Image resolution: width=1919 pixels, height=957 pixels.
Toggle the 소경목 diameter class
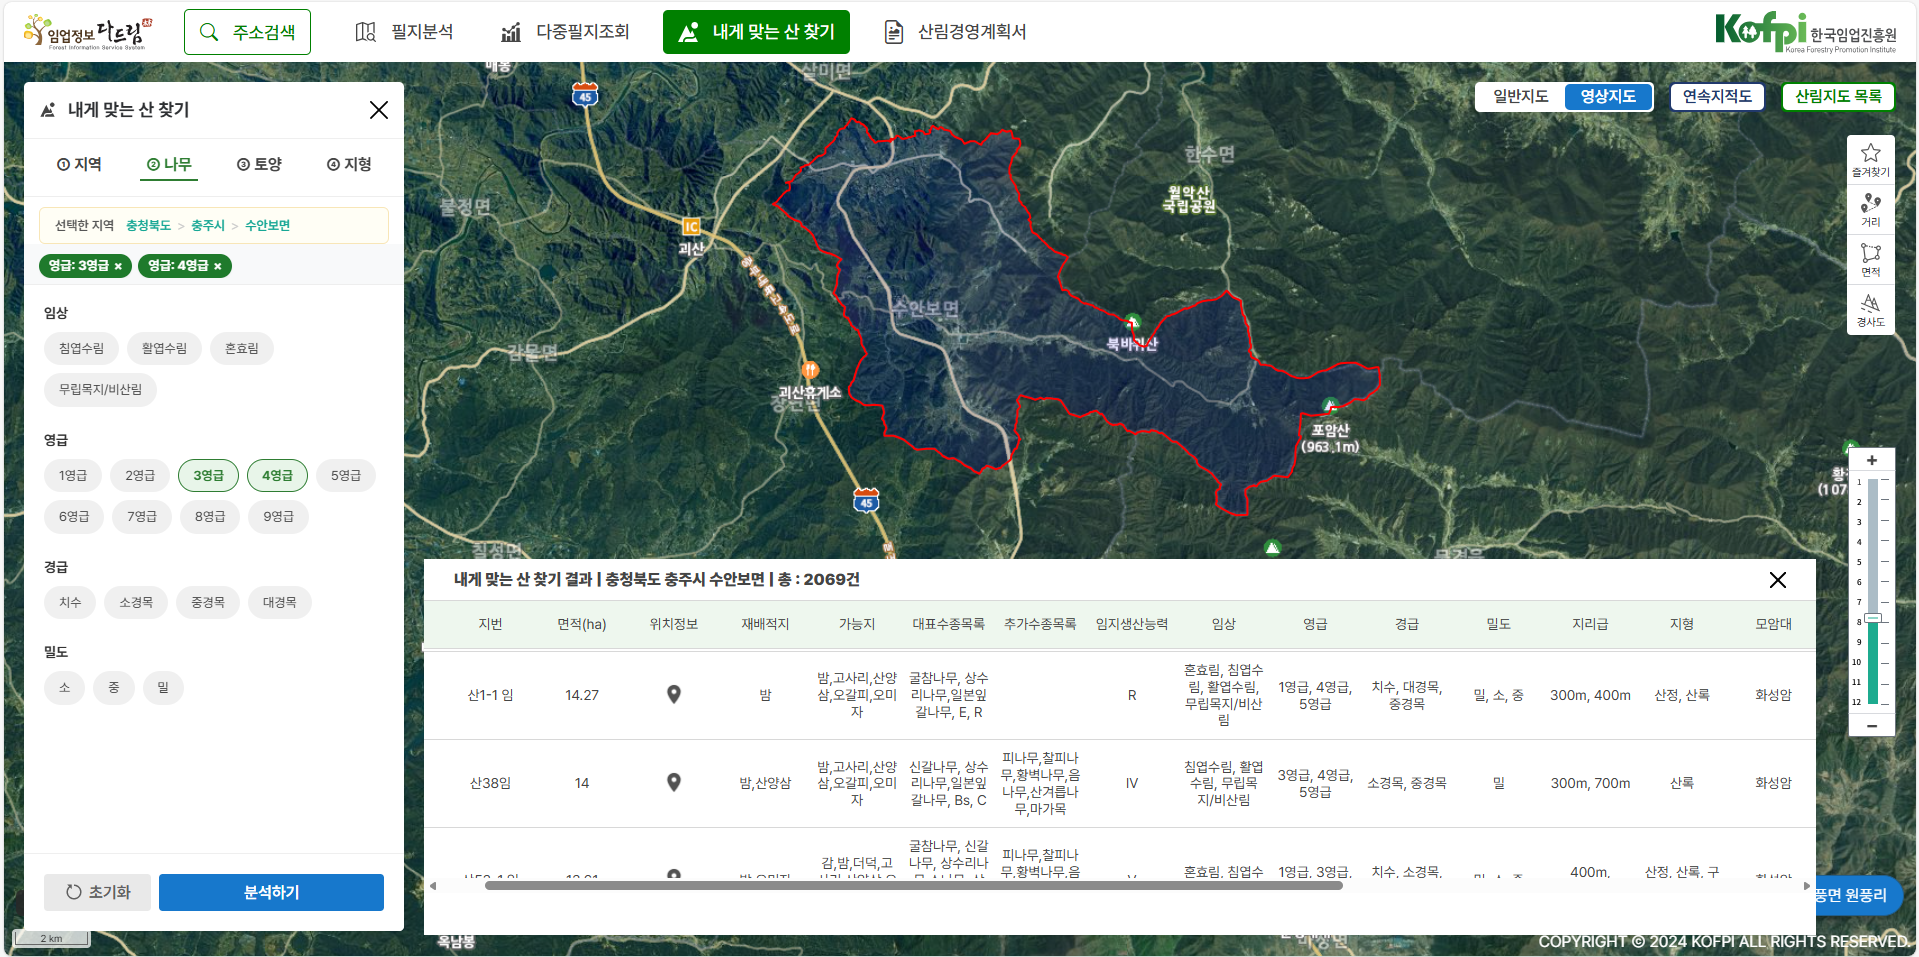pyautogui.click(x=136, y=603)
